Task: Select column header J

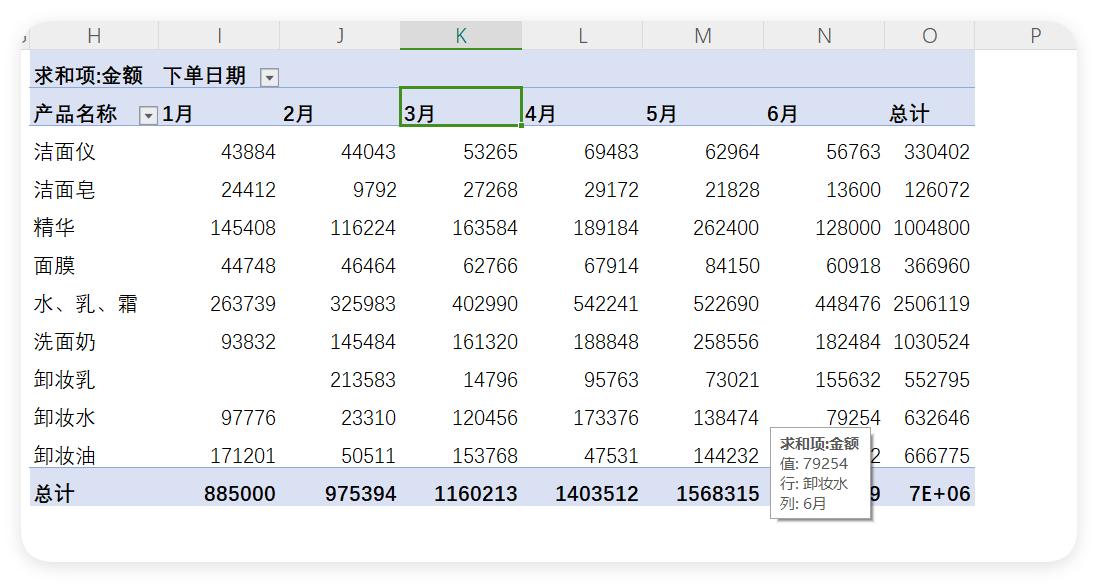Action: (340, 36)
